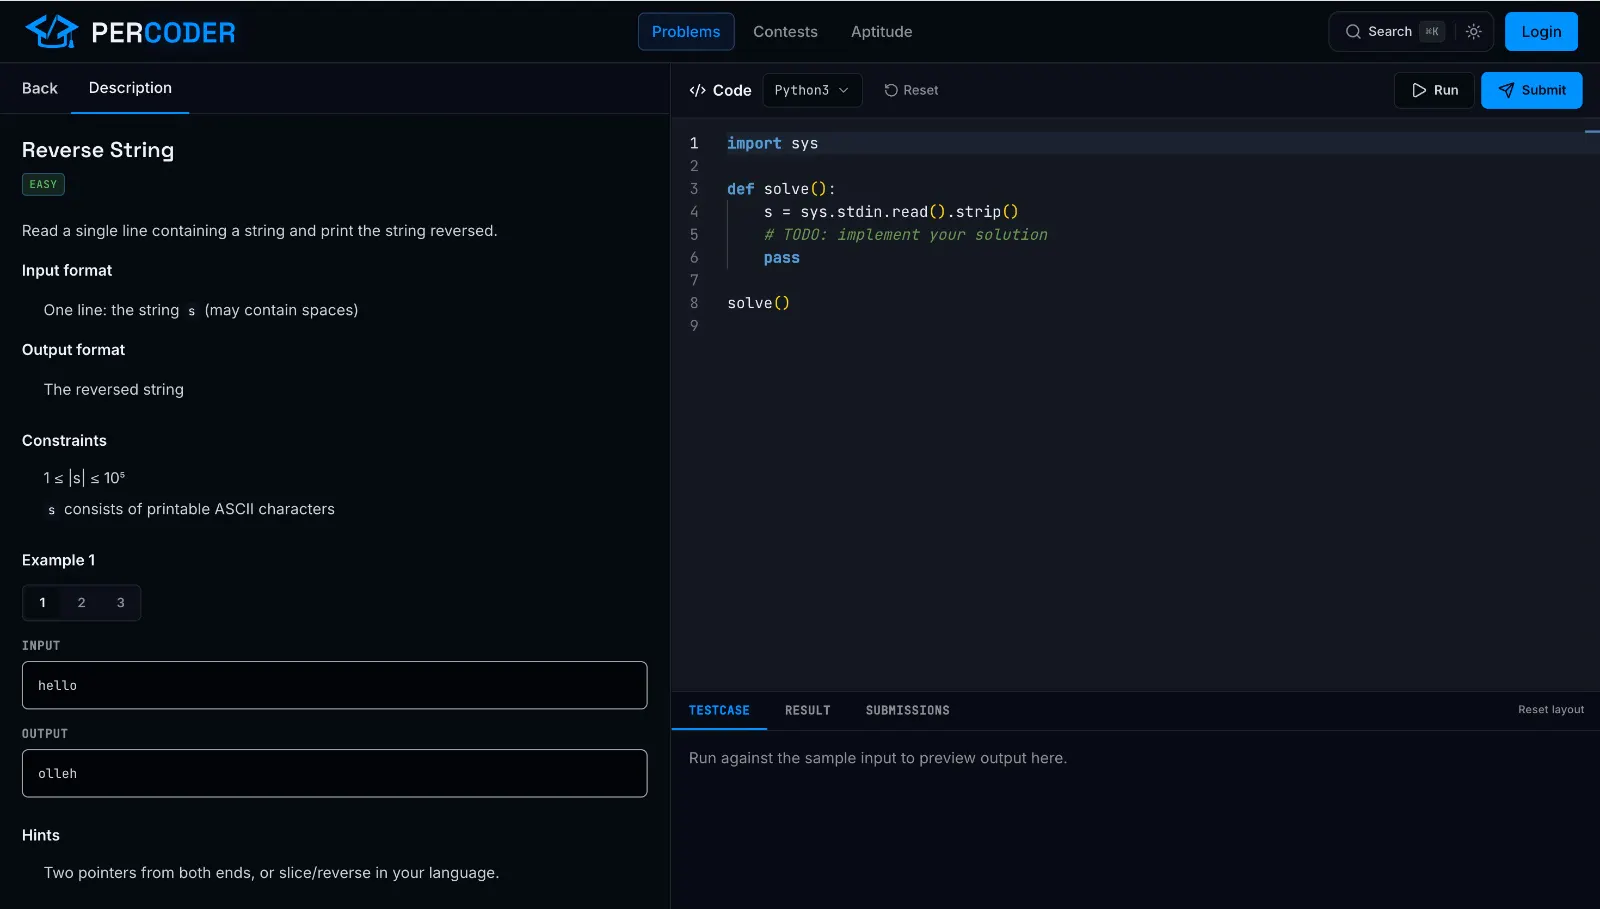1600x909 pixels.
Task: Submit the solution
Action: [1531, 90]
